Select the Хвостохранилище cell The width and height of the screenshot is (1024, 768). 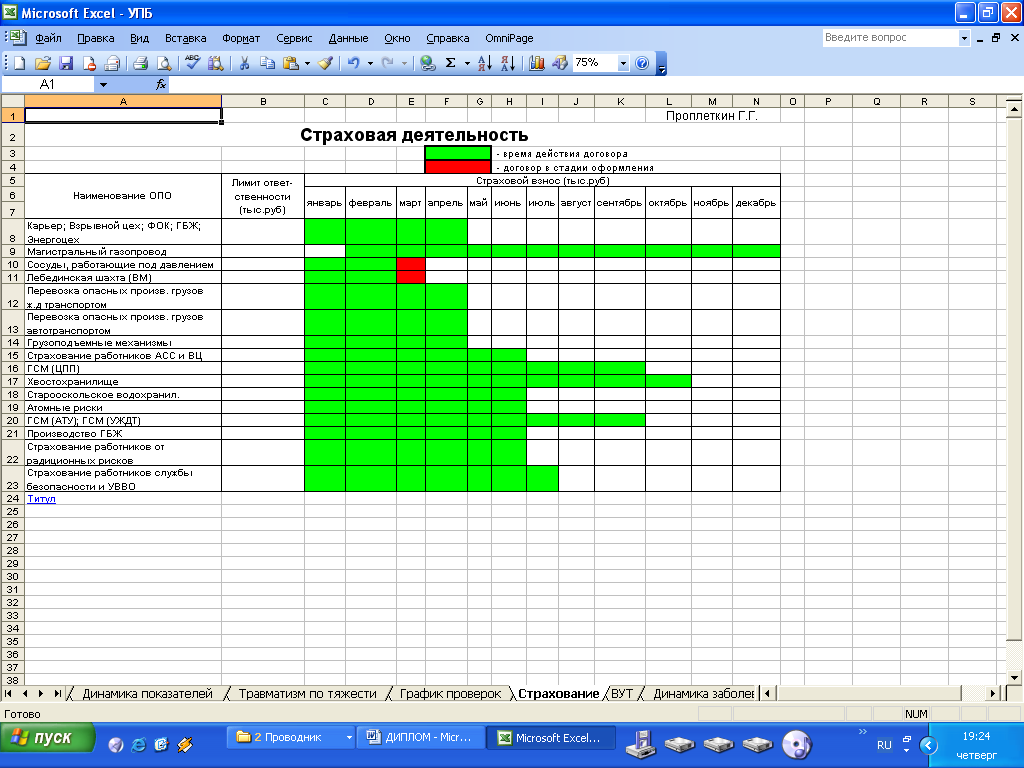(x=123, y=381)
